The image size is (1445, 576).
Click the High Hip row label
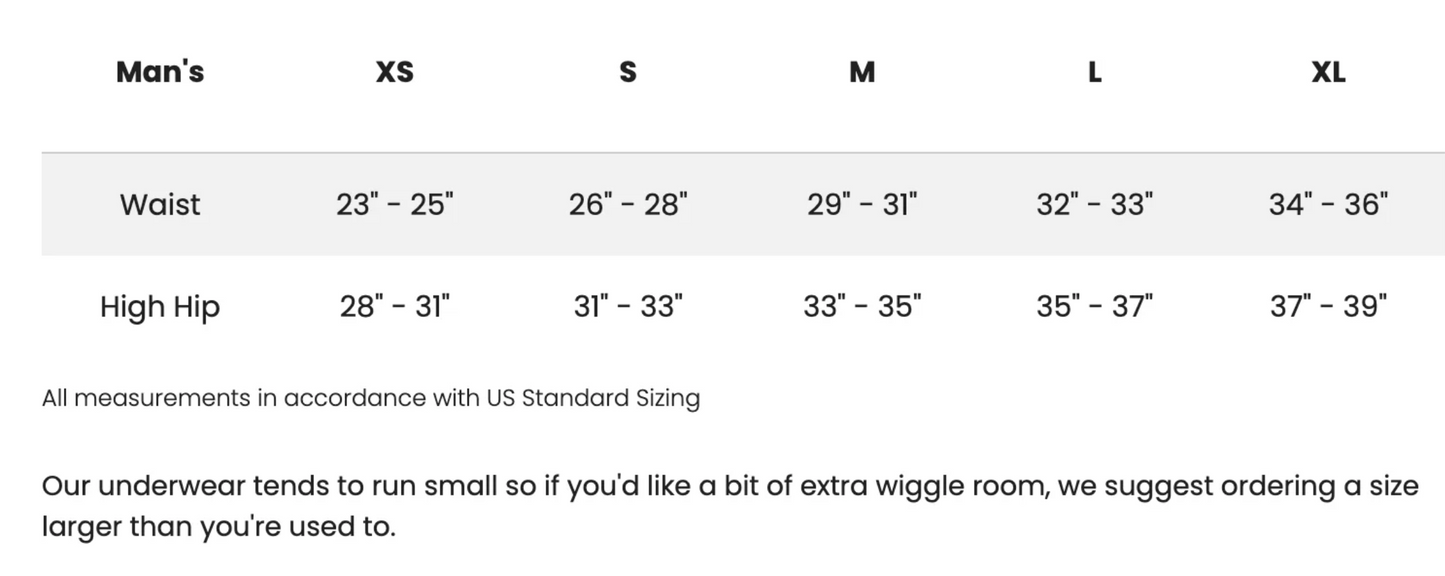(160, 306)
